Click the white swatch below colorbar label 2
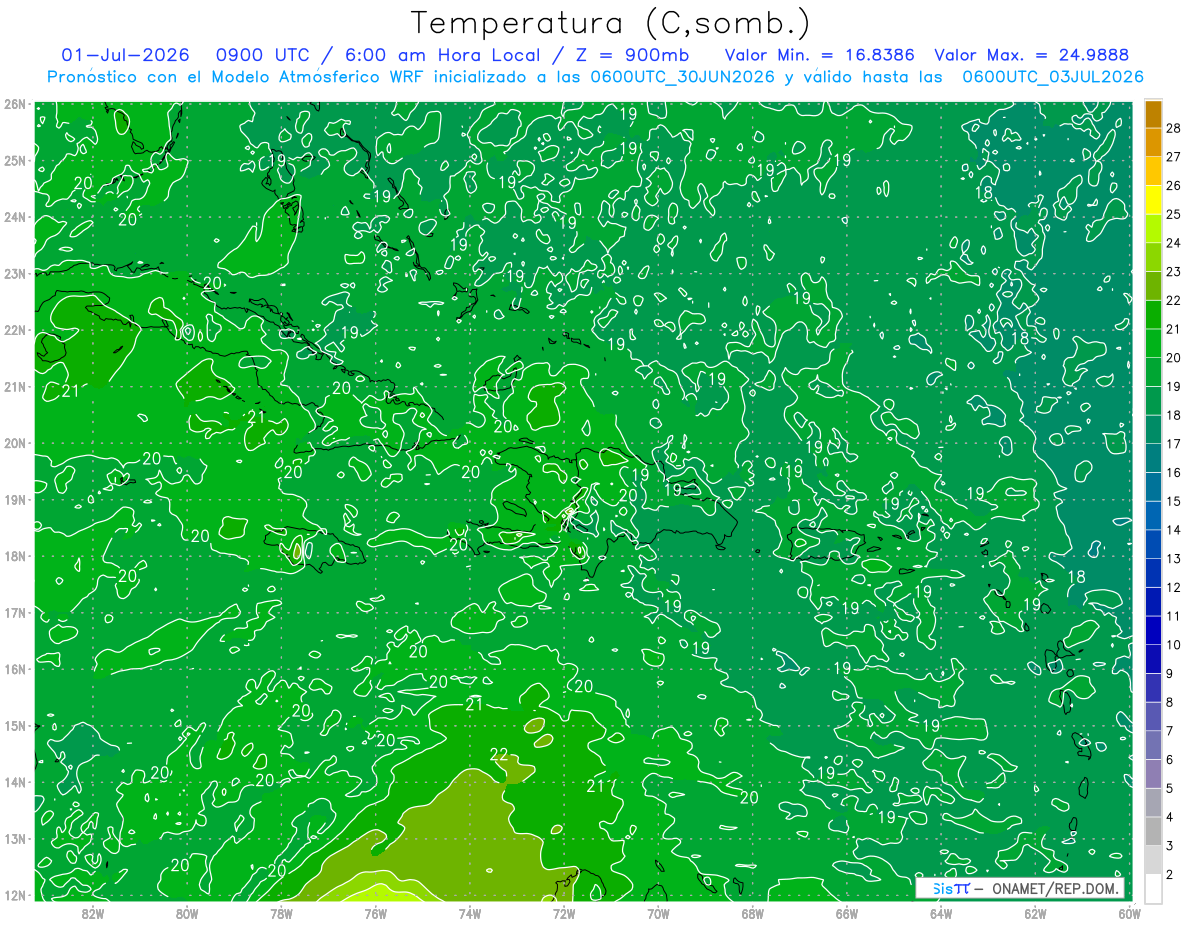 click(1154, 888)
